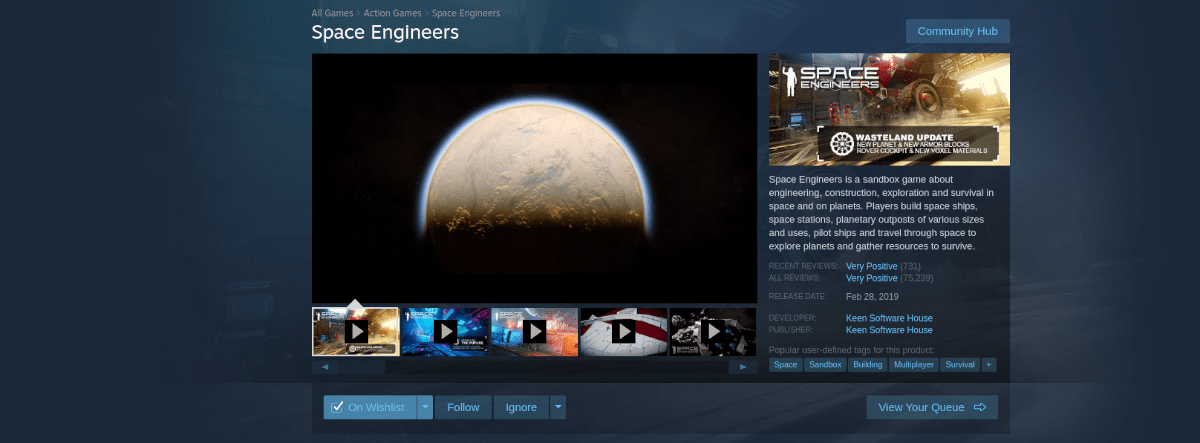1200x443 pixels.
Task: Play the fourth trailer thumbnail with white ship
Action: 624,331
